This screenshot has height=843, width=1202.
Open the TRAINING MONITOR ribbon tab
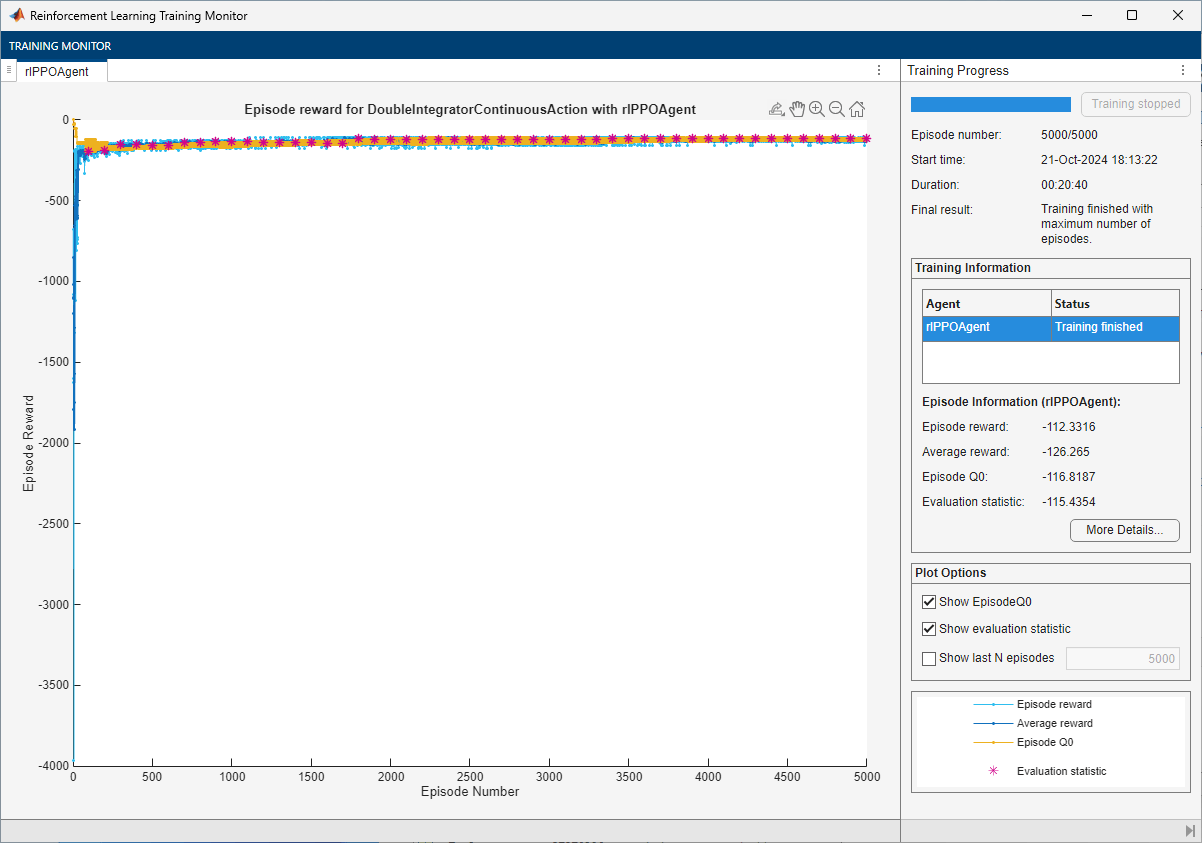pos(60,46)
